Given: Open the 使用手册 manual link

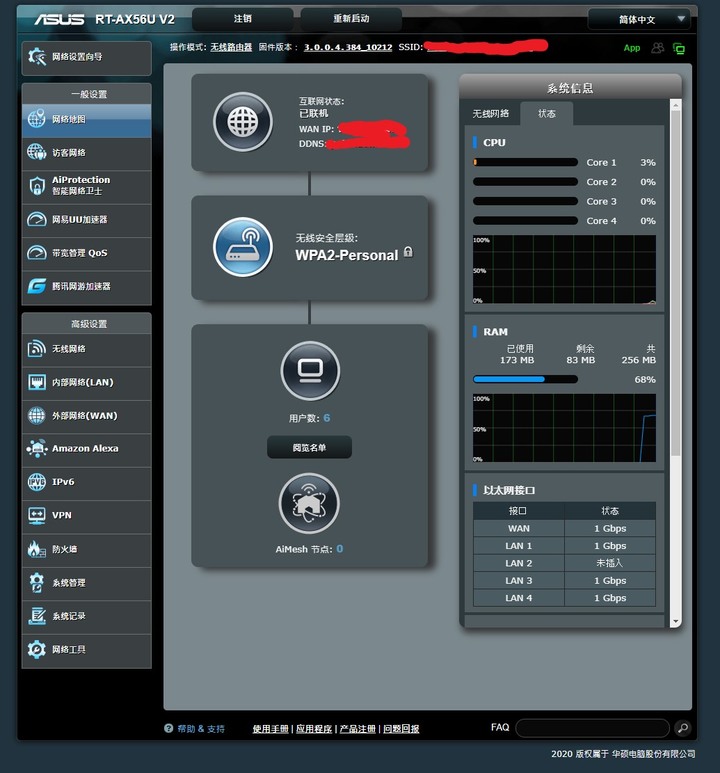Looking at the screenshot, I should [270, 729].
